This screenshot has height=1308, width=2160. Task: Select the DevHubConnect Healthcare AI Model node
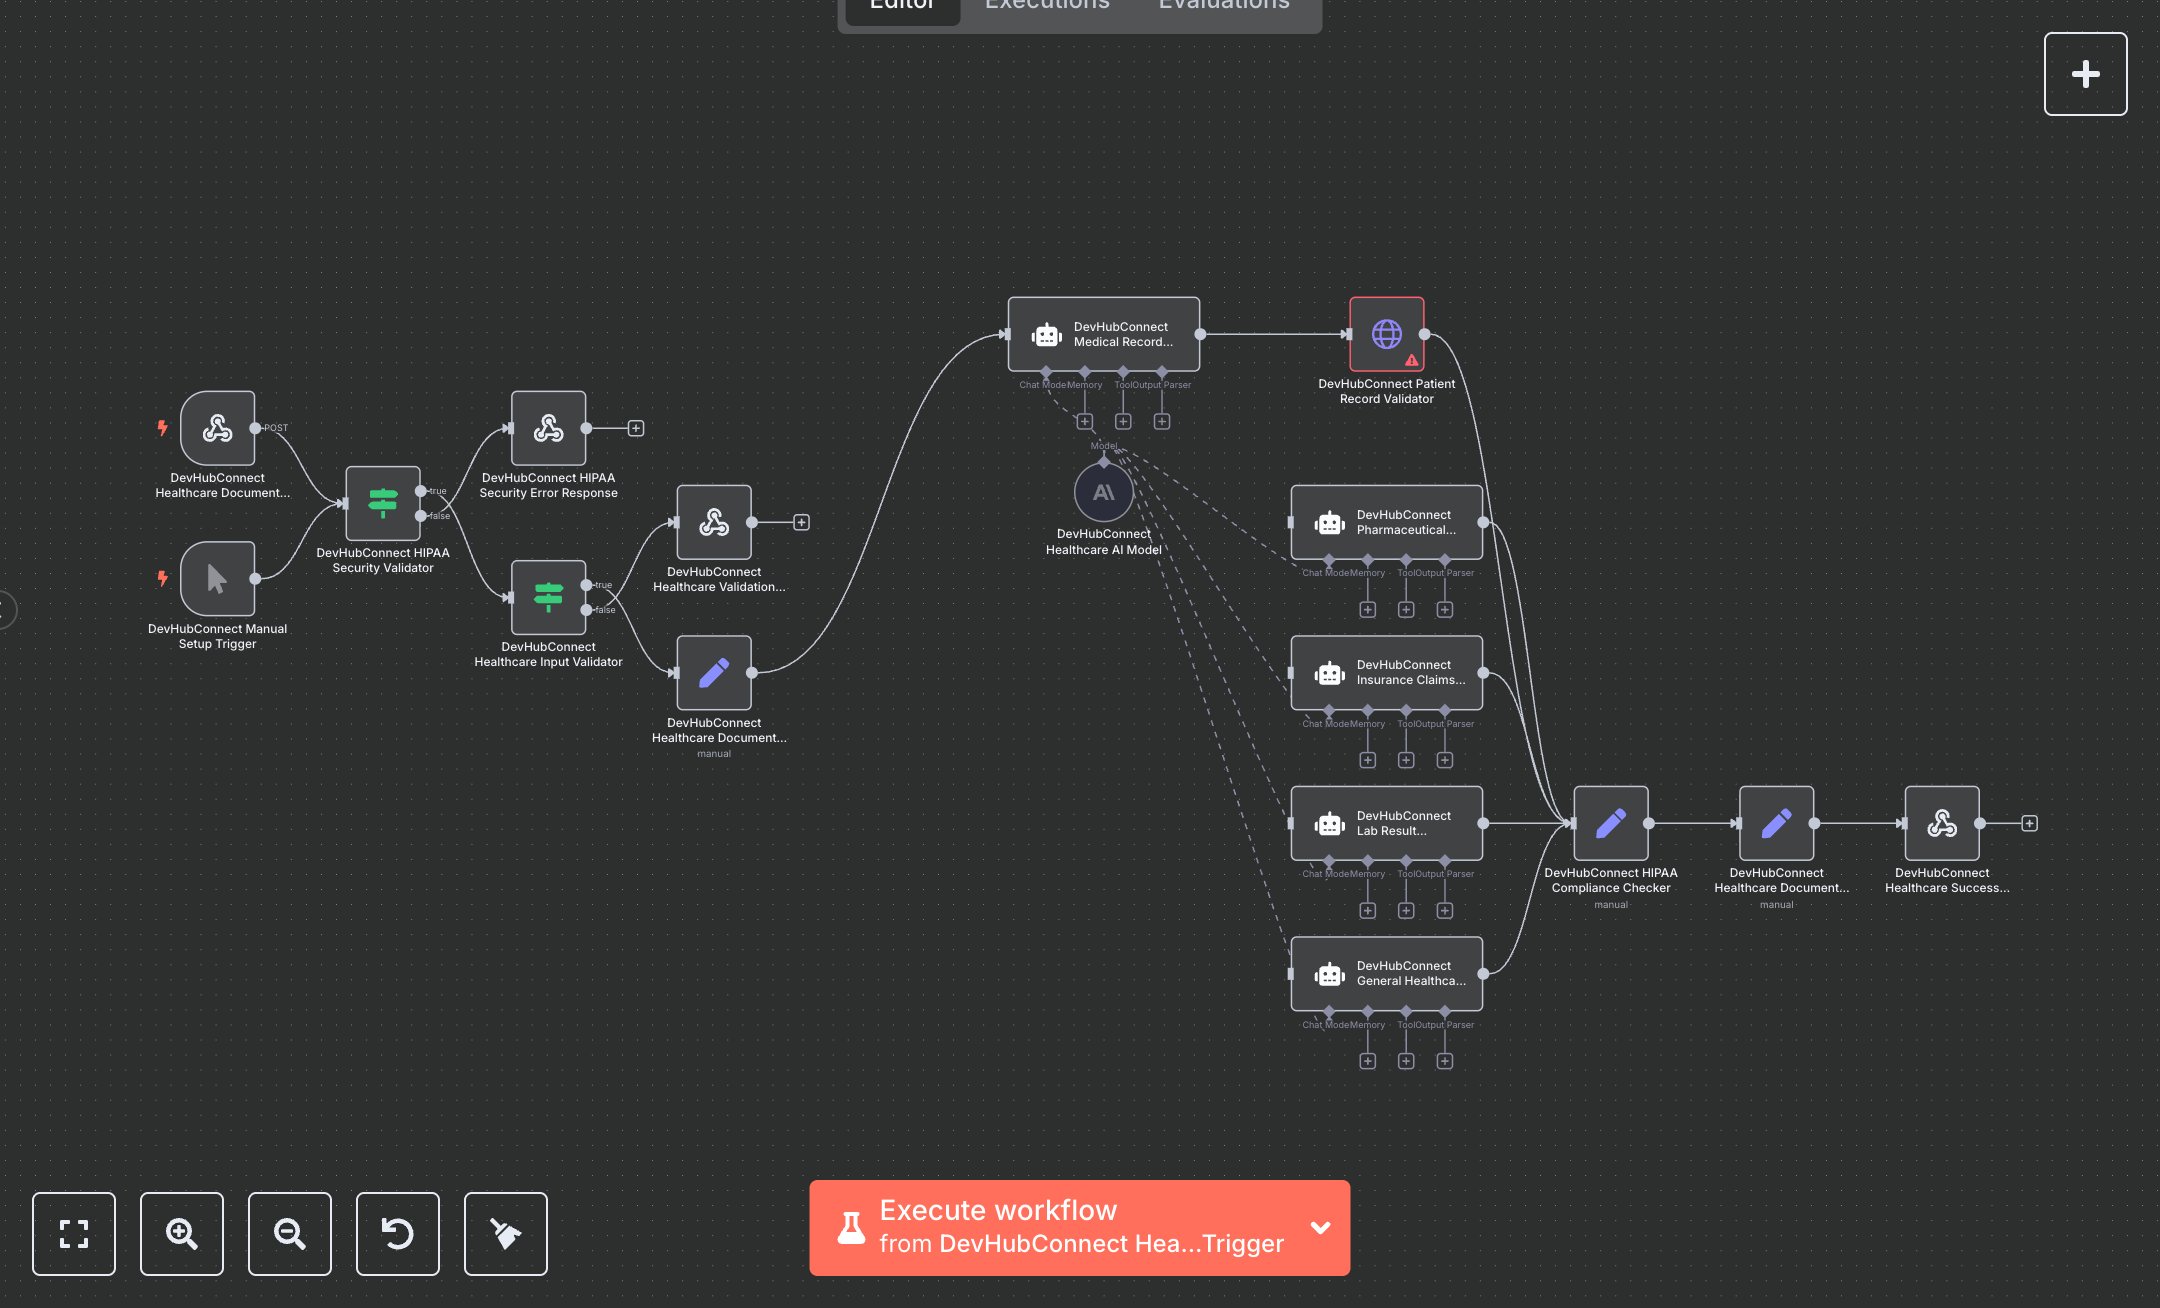point(1103,492)
